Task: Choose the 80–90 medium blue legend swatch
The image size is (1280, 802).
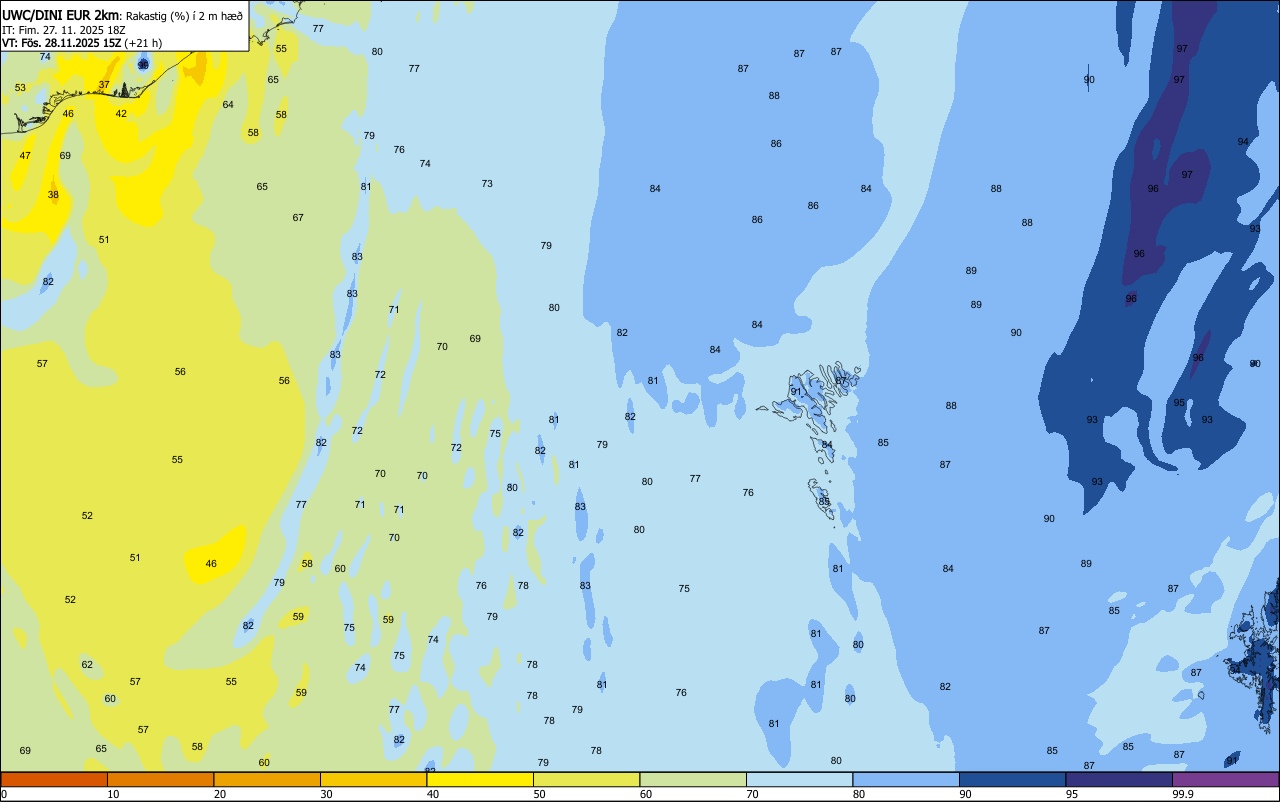Action: (906, 779)
